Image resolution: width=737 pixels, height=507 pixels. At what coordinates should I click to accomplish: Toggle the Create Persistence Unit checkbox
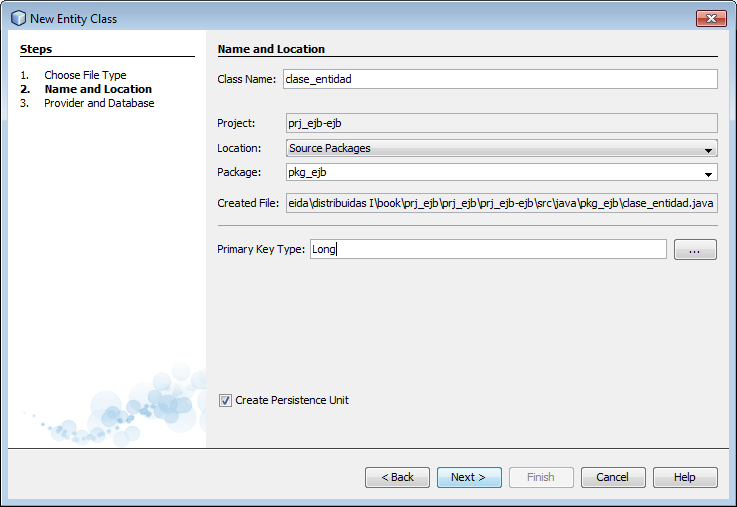[226, 400]
